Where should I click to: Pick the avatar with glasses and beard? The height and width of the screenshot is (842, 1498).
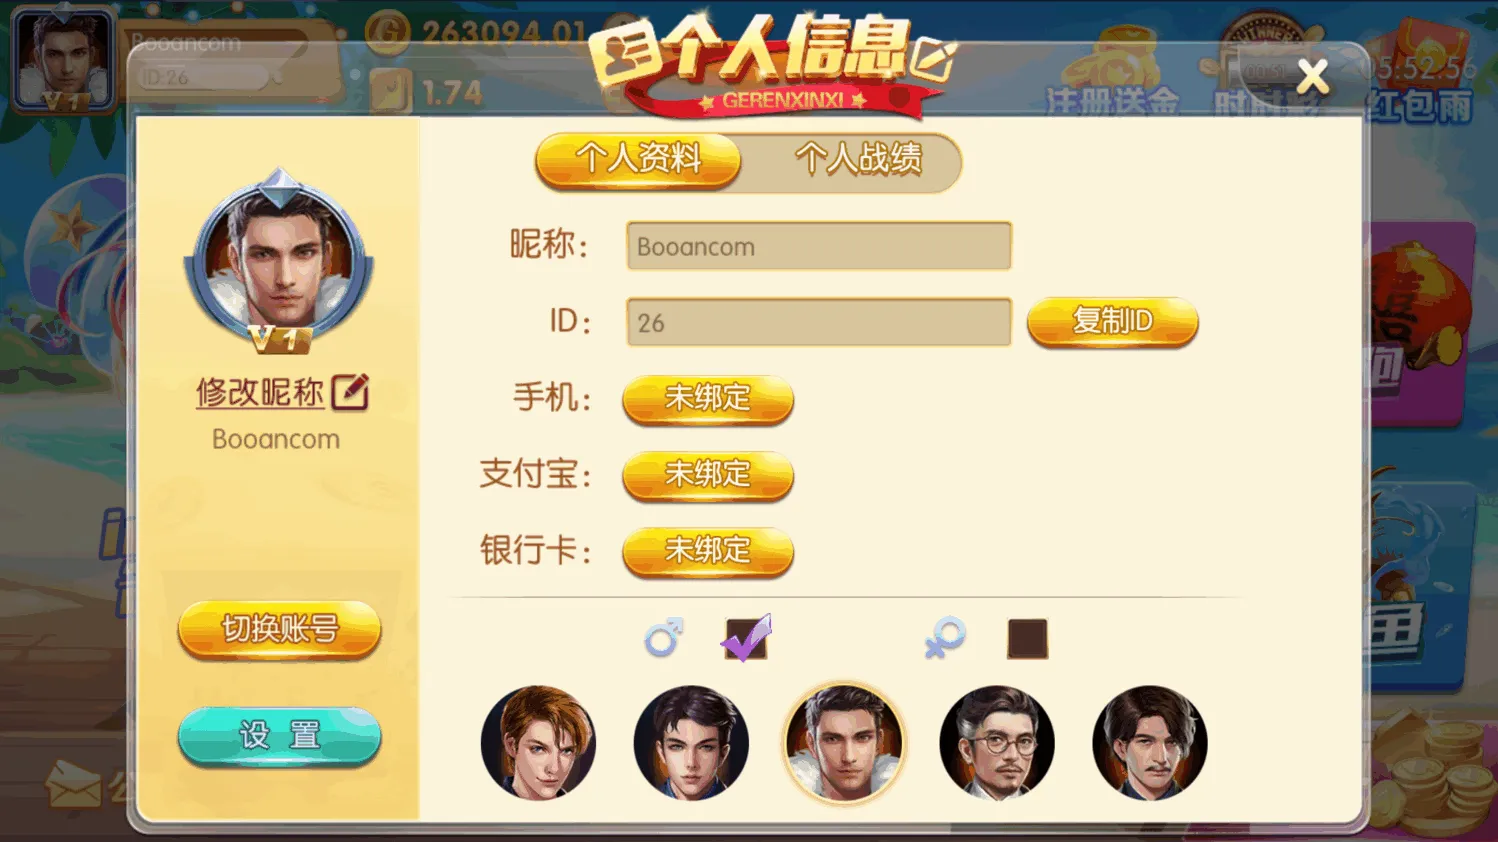click(997, 743)
